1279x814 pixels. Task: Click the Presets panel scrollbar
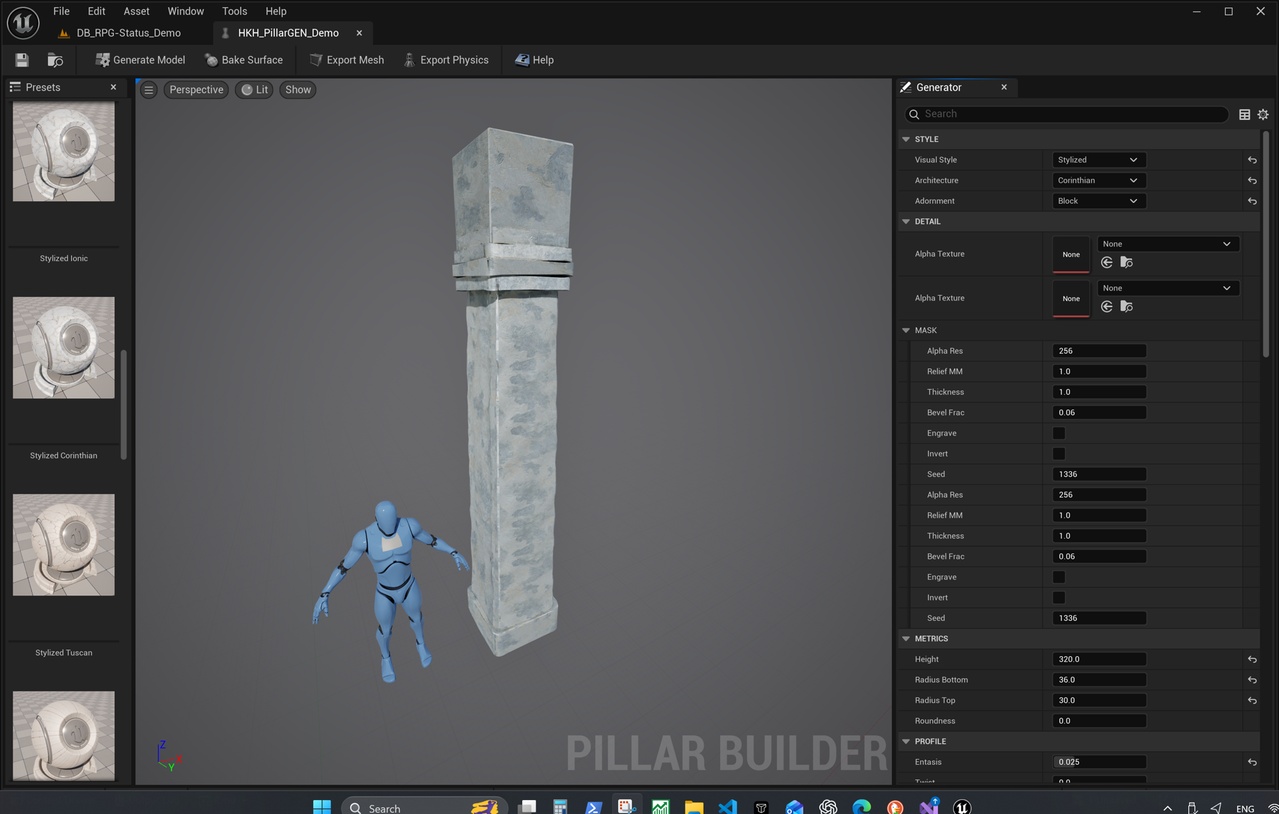point(124,405)
